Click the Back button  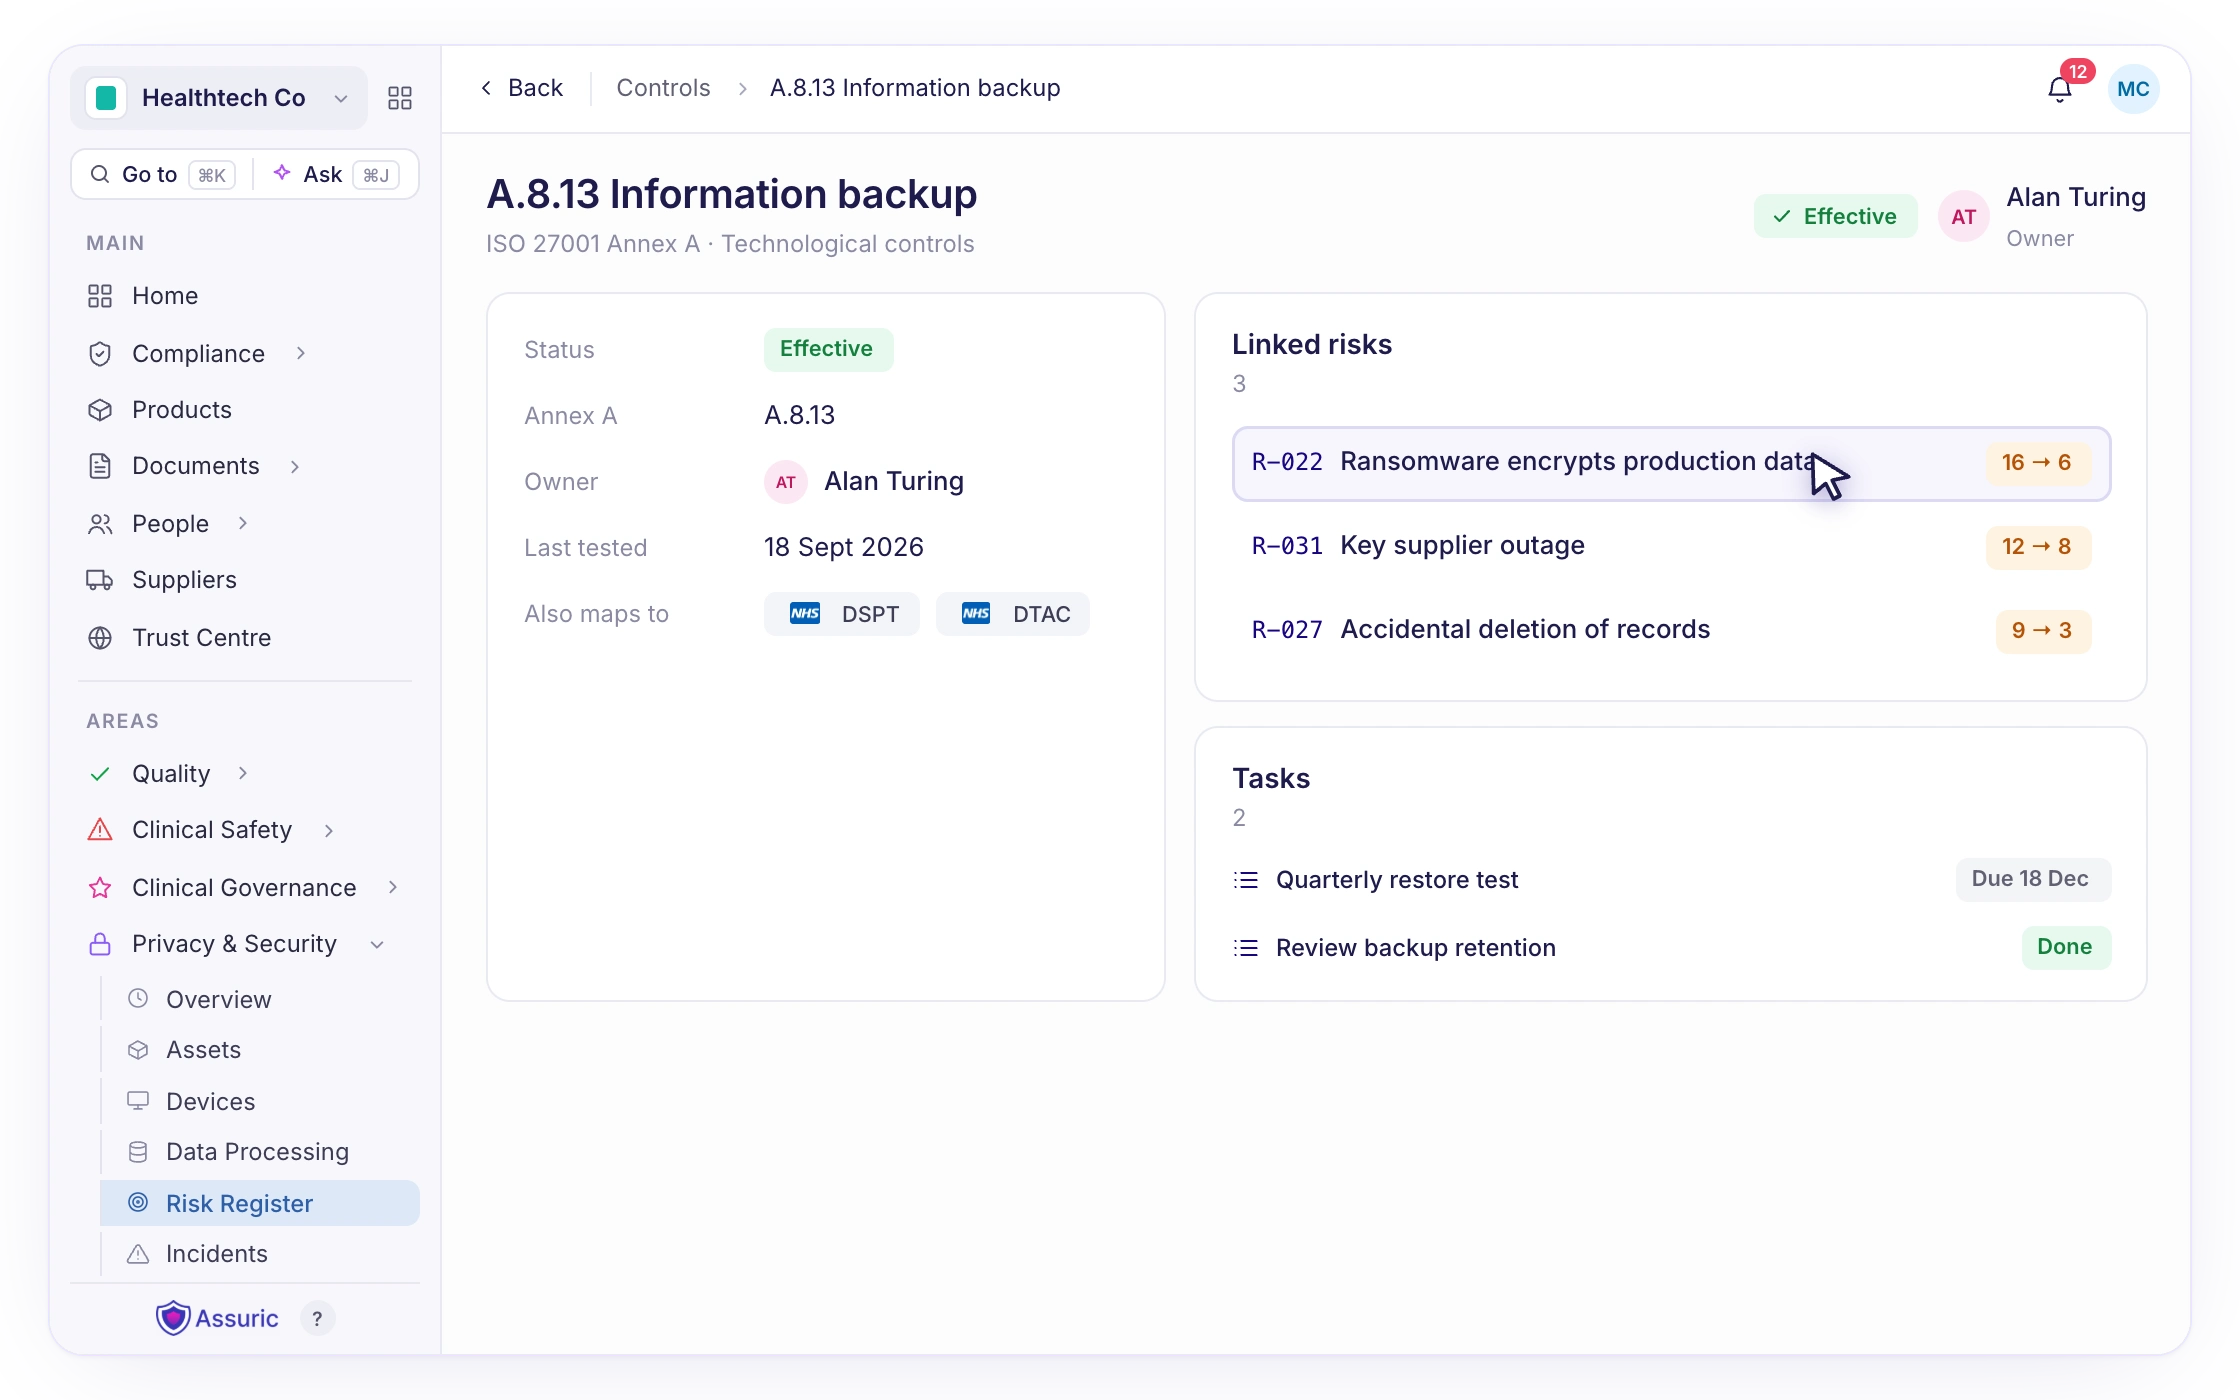pos(521,88)
